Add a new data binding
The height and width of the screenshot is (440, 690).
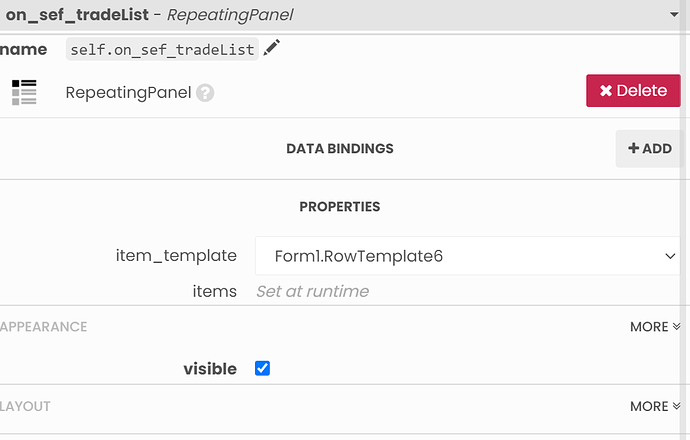click(650, 149)
